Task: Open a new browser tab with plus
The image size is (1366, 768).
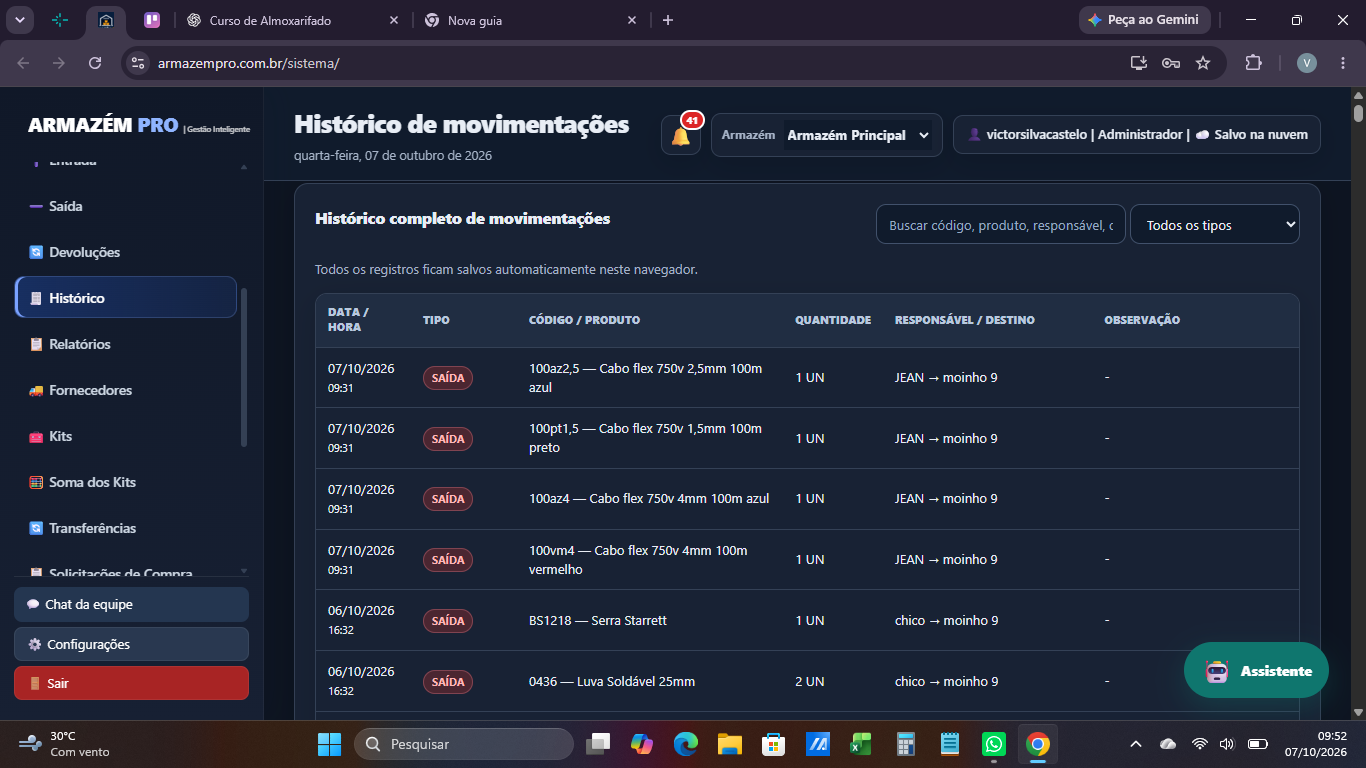Action: [668, 20]
